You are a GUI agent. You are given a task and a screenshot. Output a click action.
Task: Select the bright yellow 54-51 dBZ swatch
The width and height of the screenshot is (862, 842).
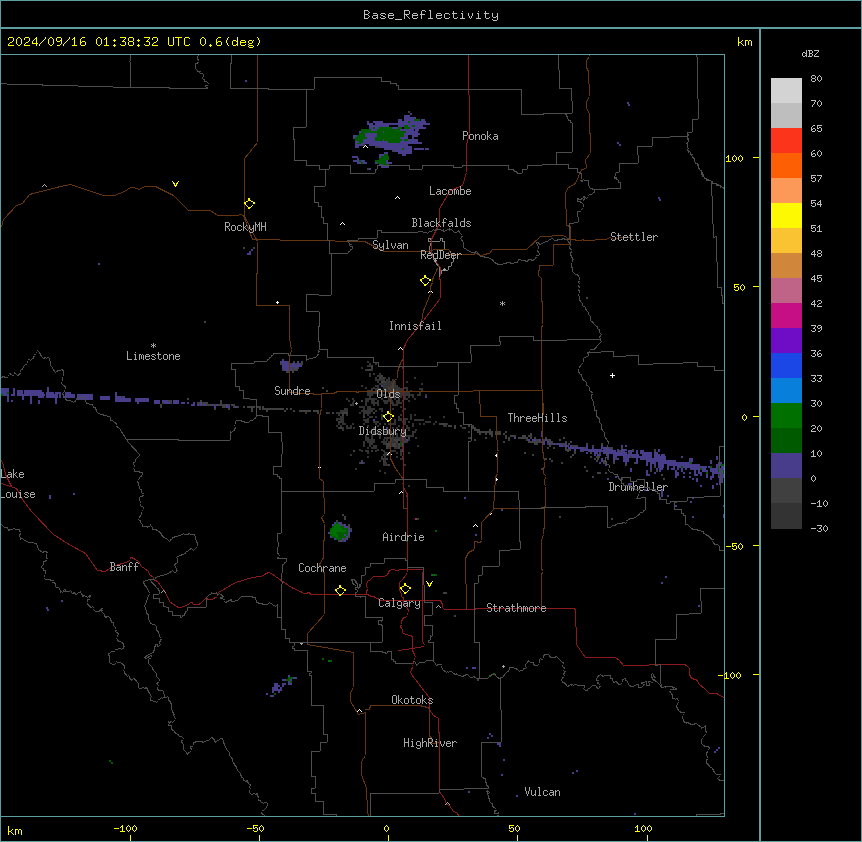786,215
